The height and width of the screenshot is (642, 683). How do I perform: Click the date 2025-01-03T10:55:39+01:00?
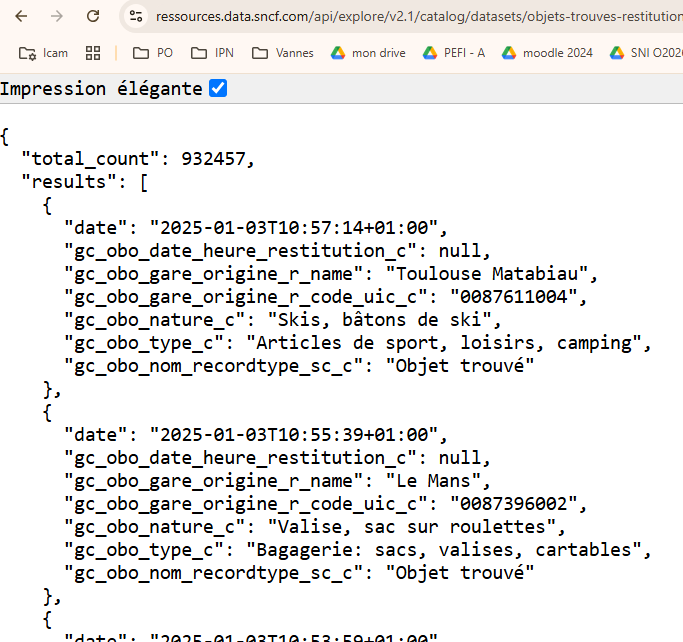click(294, 435)
